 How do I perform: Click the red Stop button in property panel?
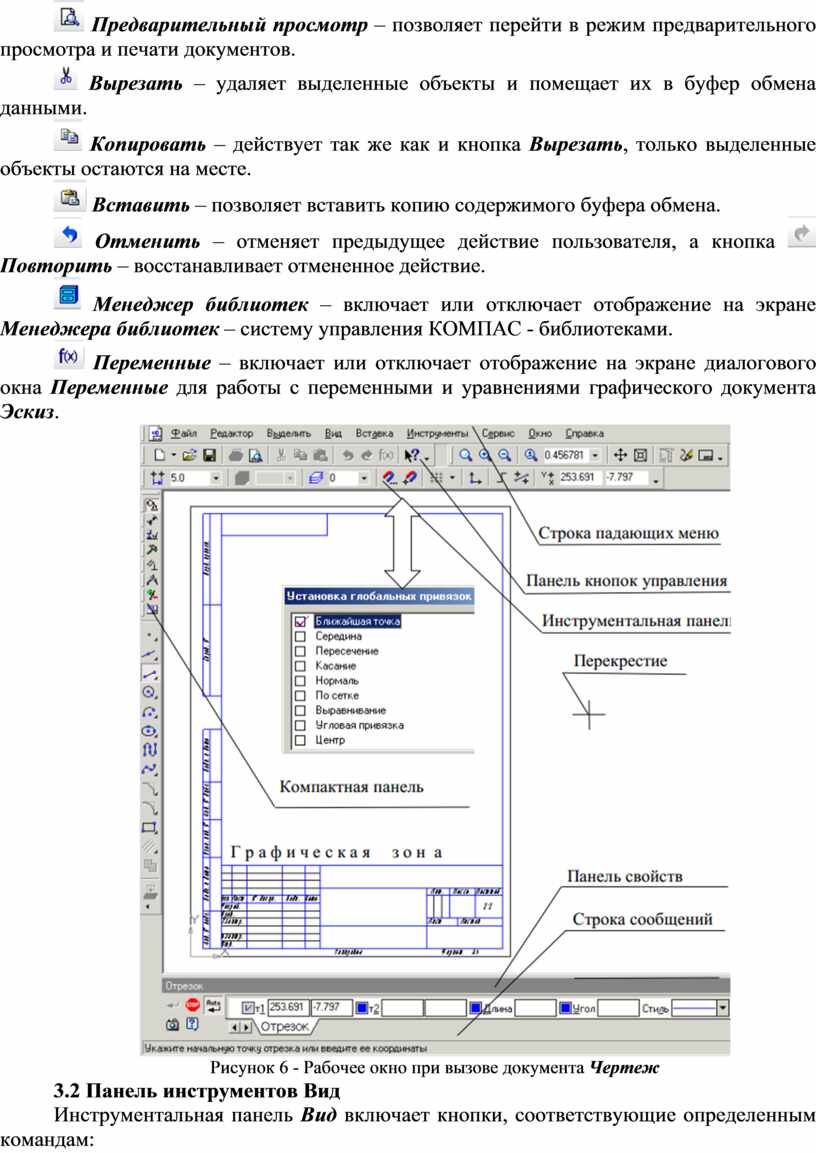tap(193, 1005)
